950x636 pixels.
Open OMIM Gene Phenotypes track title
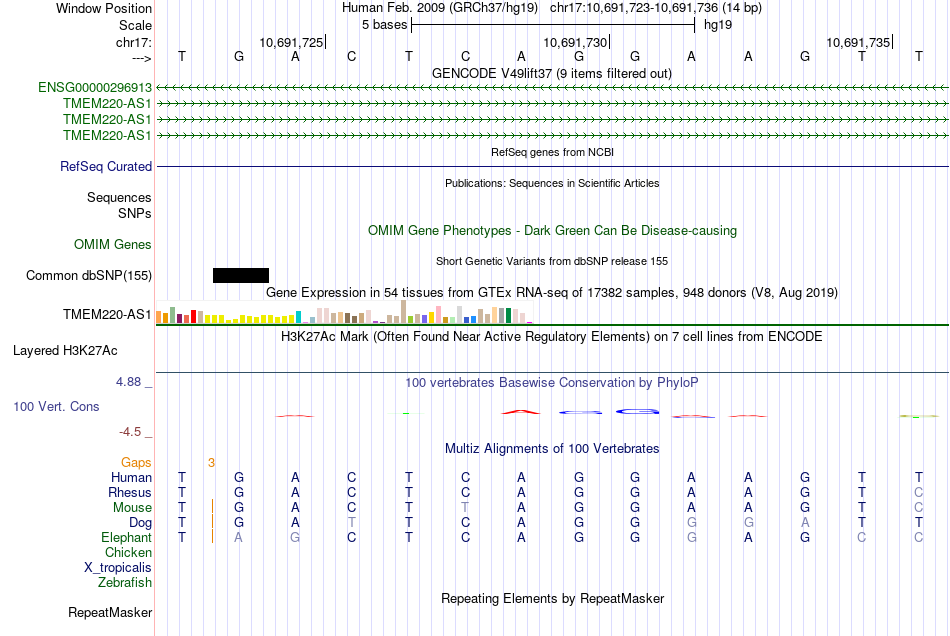(552, 231)
